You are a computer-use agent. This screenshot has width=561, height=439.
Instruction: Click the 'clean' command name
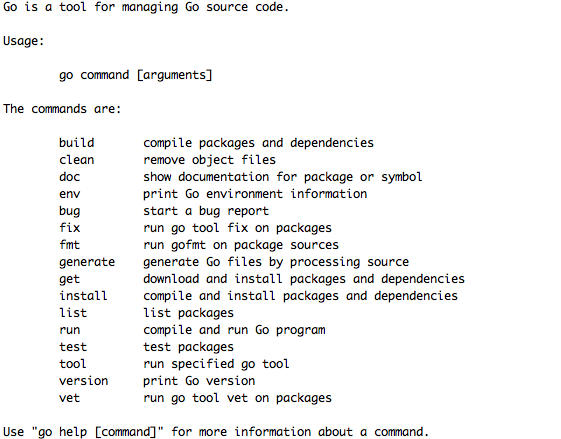[77, 160]
